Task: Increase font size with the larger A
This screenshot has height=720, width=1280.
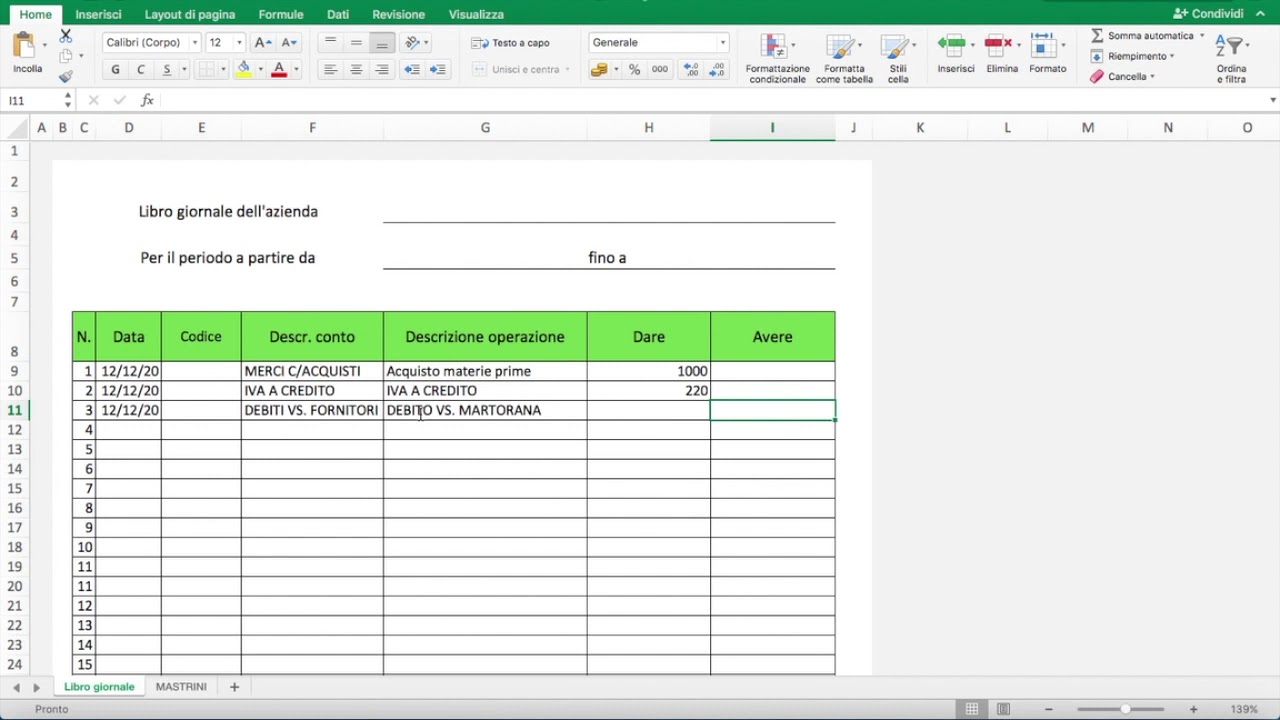Action: (x=263, y=43)
